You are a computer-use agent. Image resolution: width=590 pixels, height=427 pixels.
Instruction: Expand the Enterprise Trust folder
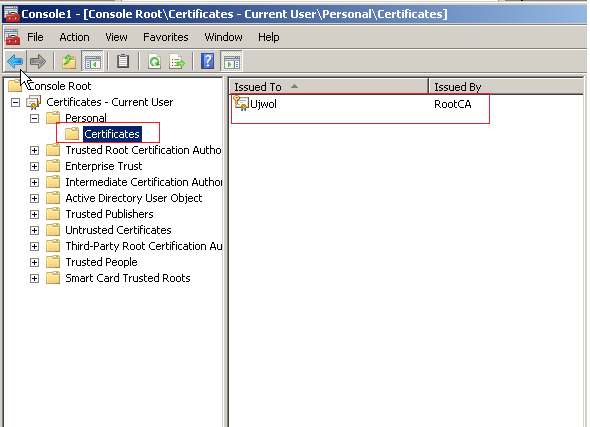click(34, 166)
